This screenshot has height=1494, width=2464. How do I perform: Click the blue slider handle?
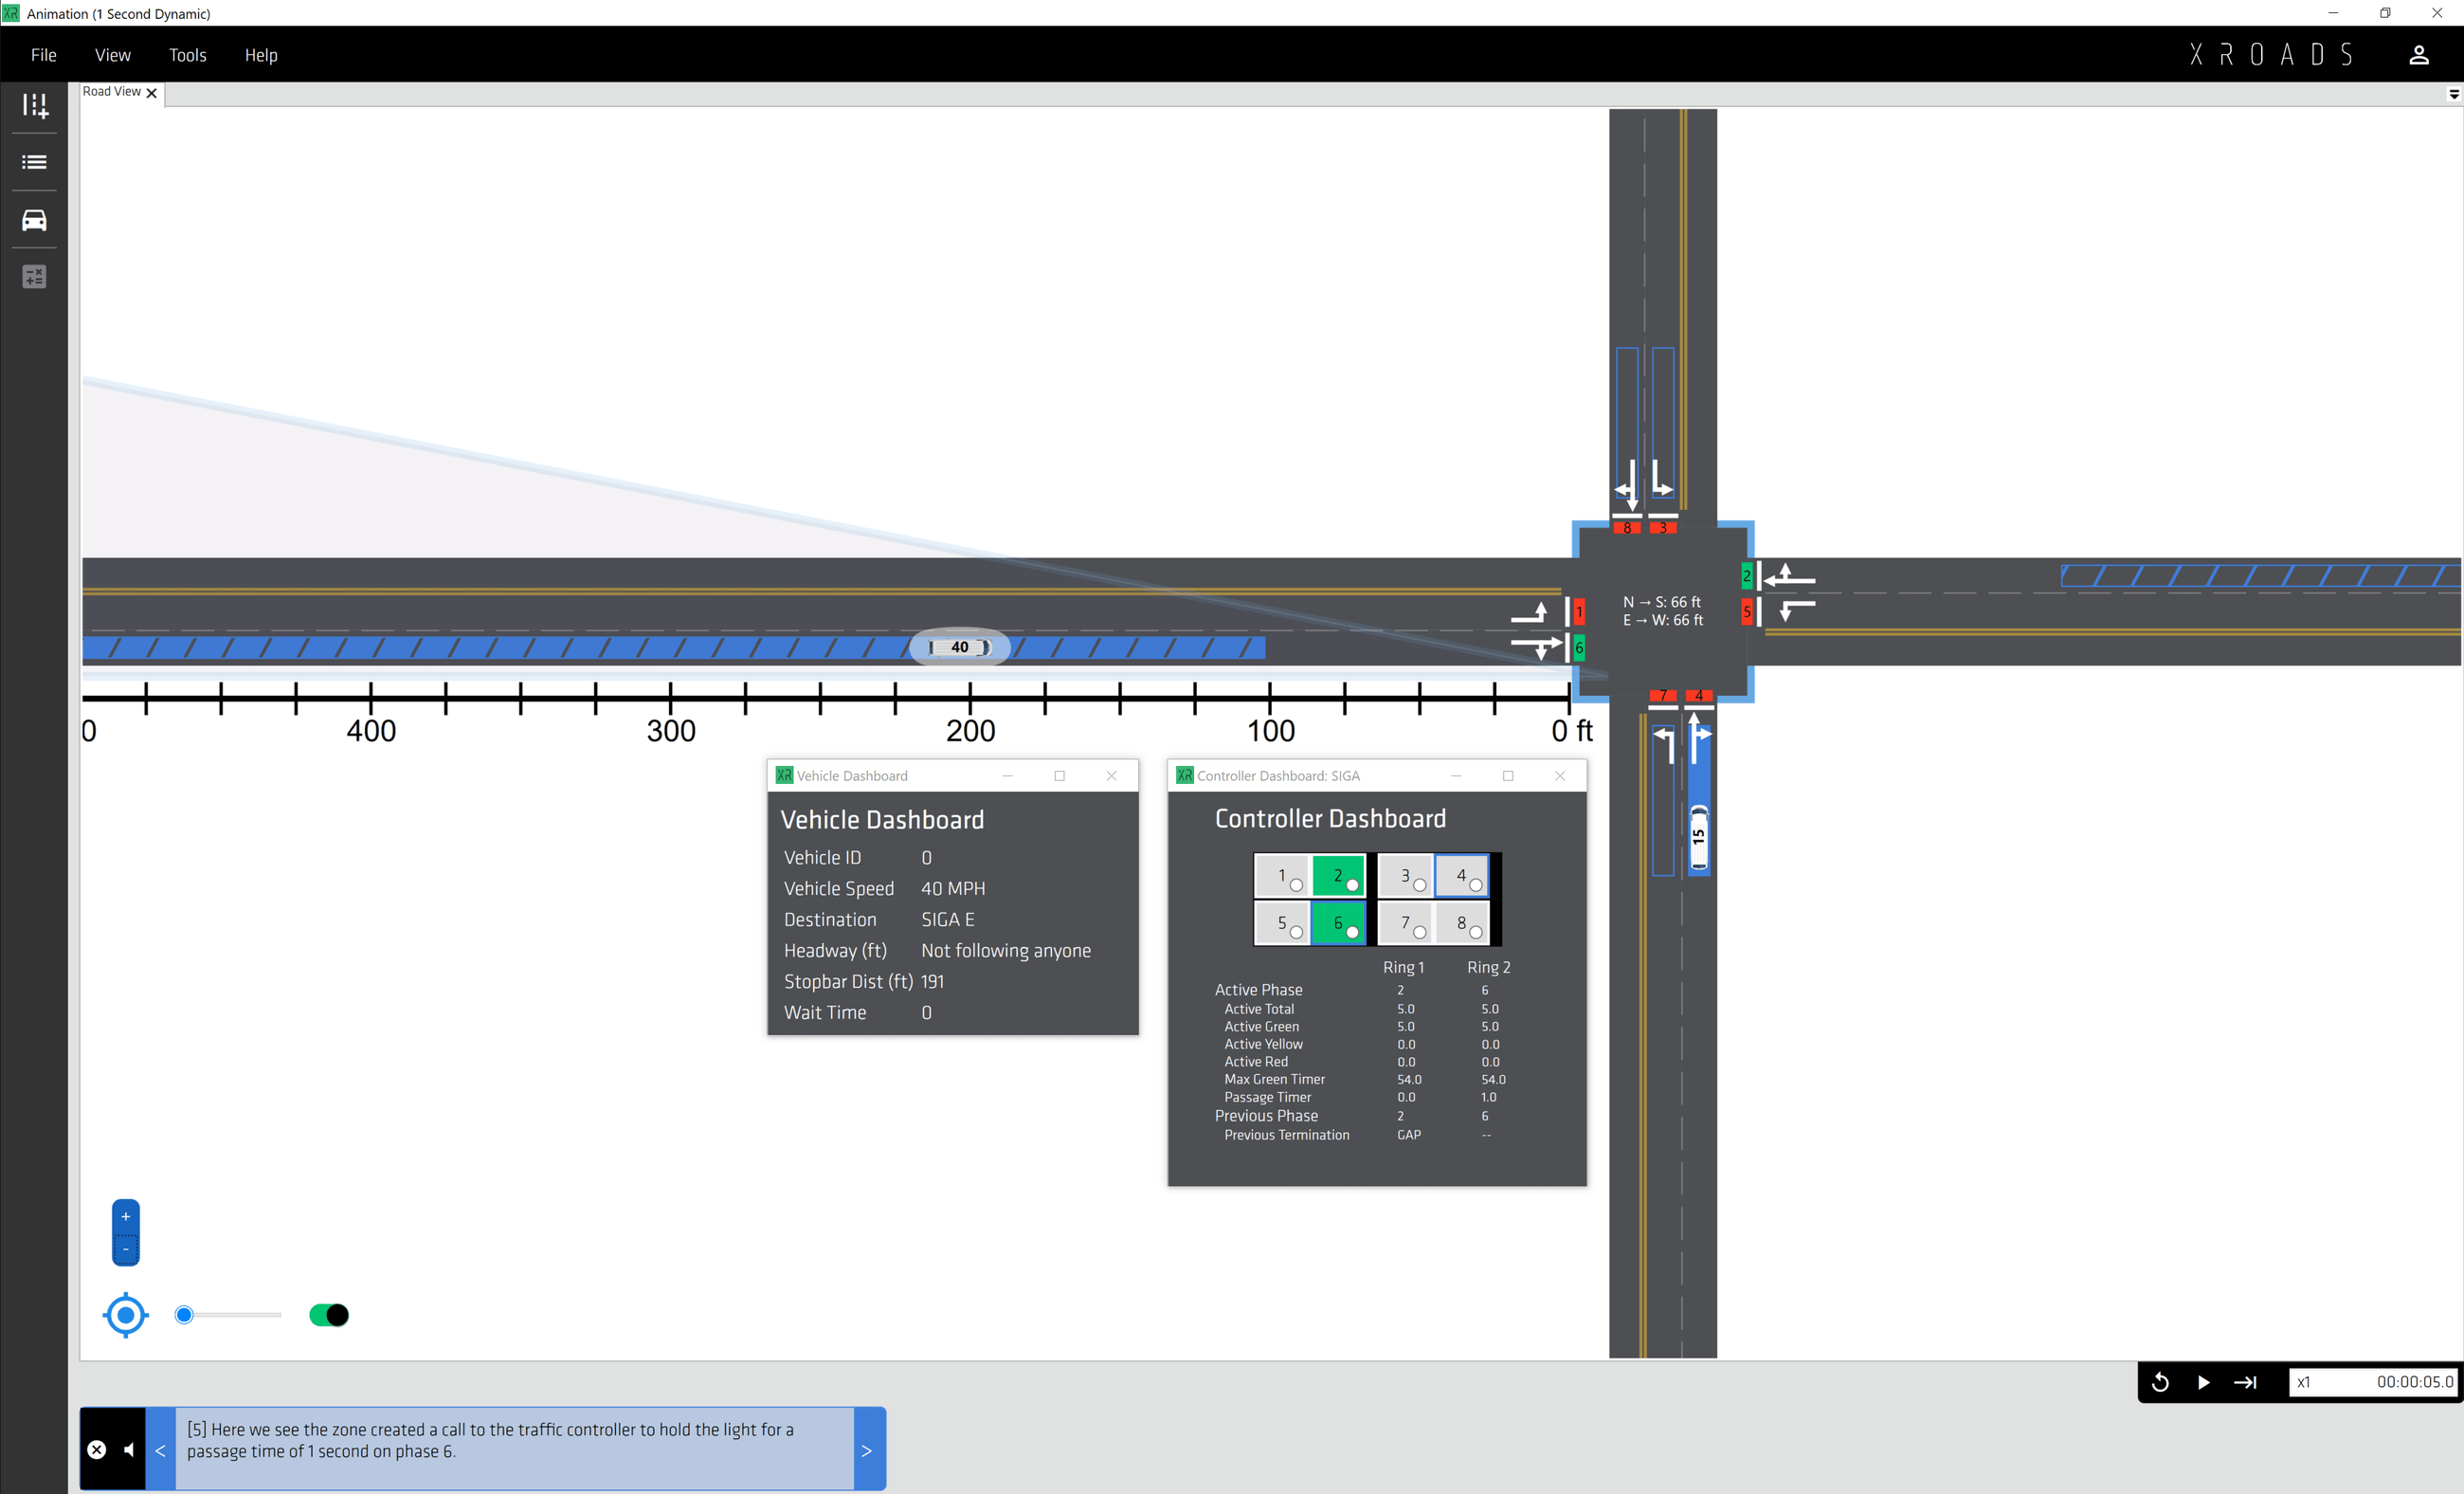click(184, 1315)
